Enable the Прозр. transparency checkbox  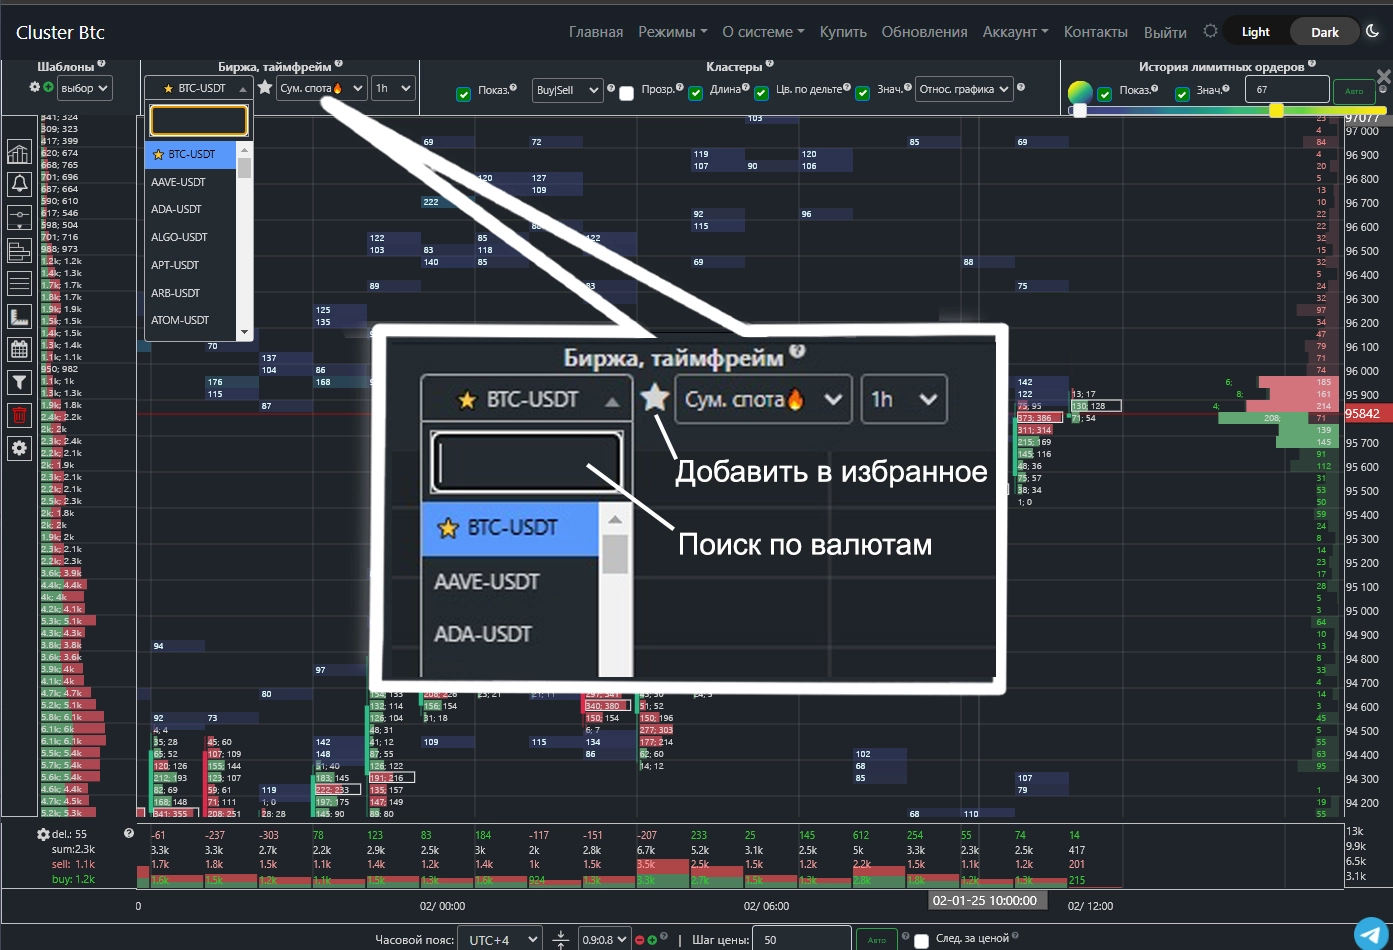point(627,93)
